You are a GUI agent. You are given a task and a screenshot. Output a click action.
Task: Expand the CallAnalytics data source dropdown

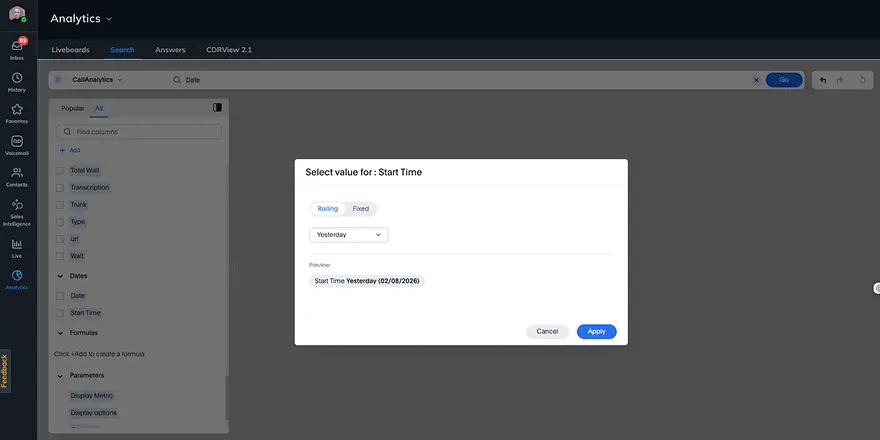pyautogui.click(x=96, y=79)
